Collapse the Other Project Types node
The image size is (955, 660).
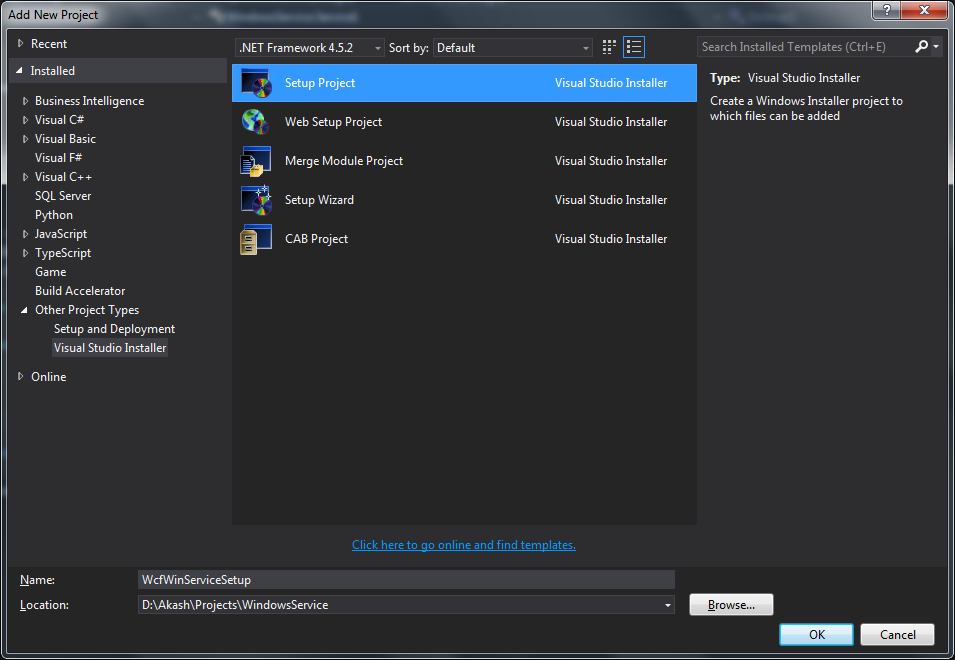click(x=23, y=309)
